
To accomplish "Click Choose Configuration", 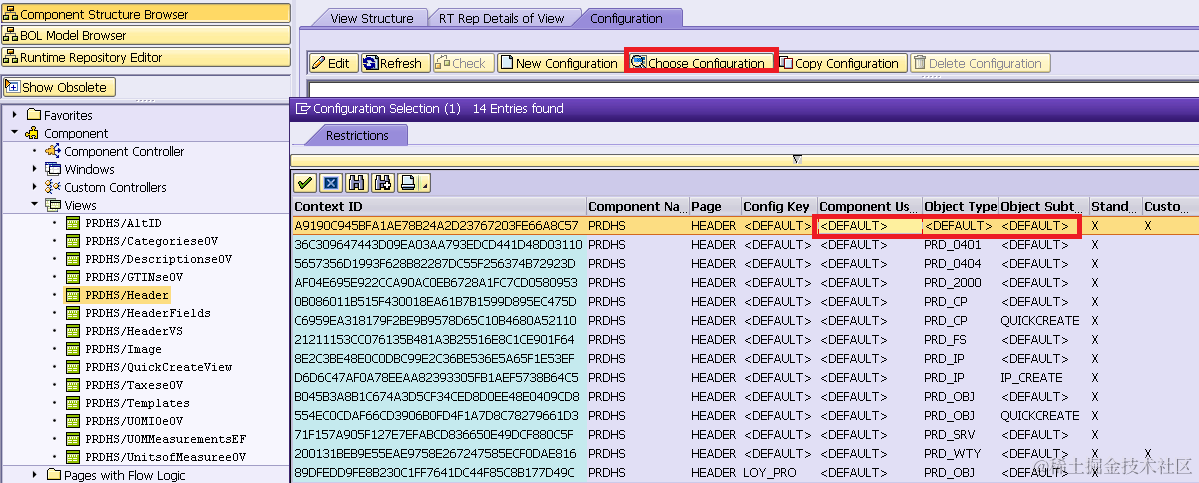I will 699,63.
